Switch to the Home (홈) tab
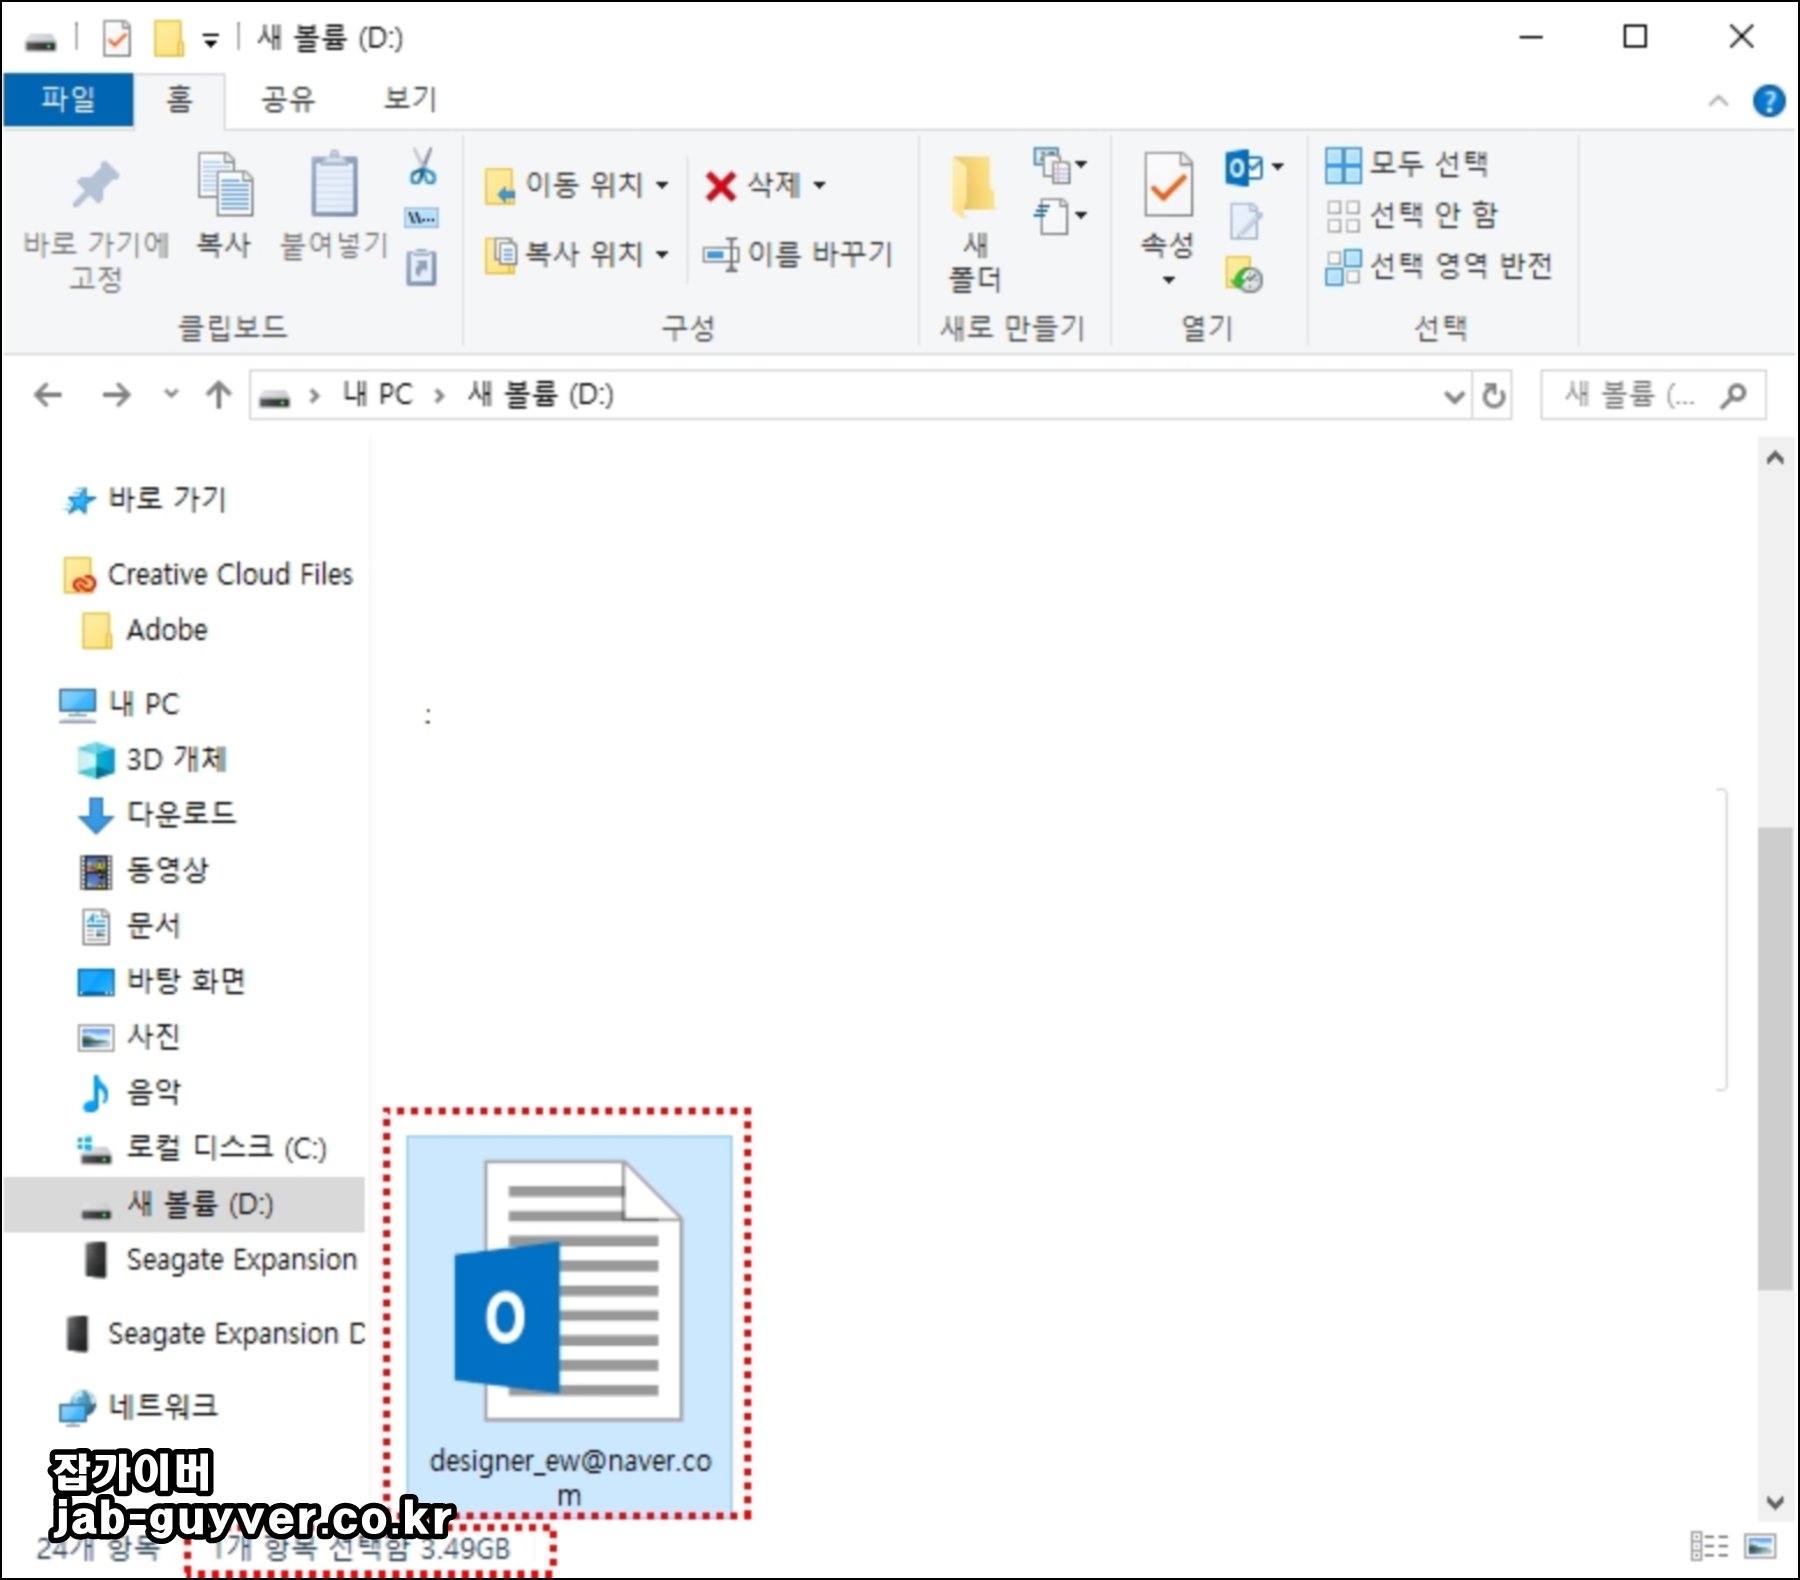 pyautogui.click(x=179, y=99)
